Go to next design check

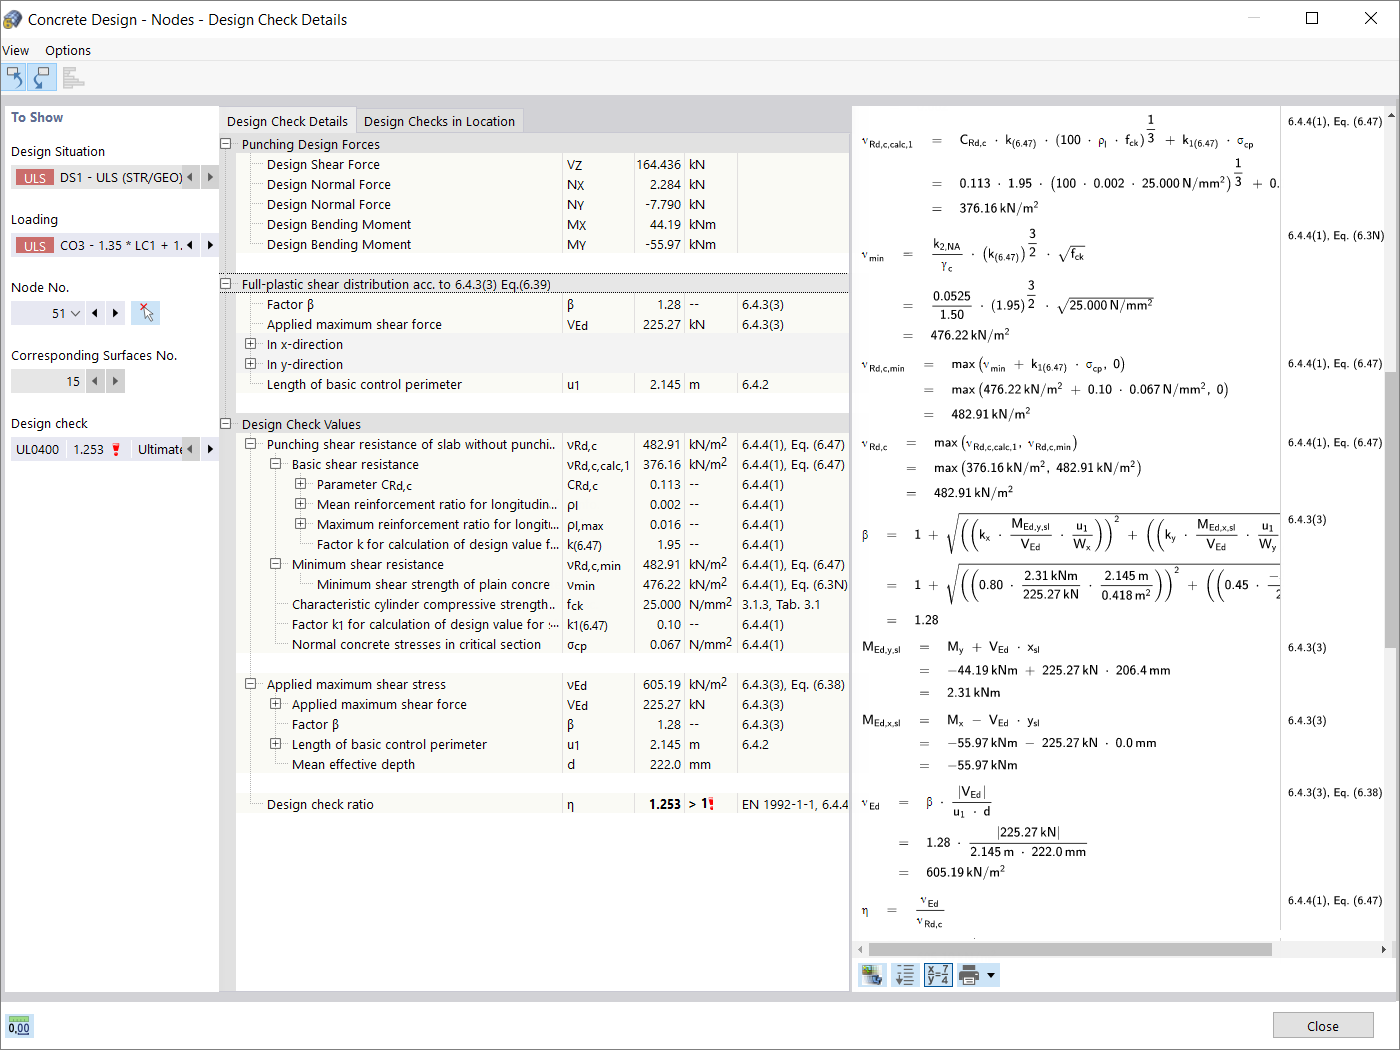click(x=210, y=449)
